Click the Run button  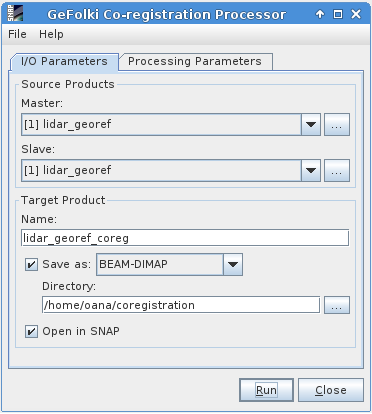coord(266,390)
